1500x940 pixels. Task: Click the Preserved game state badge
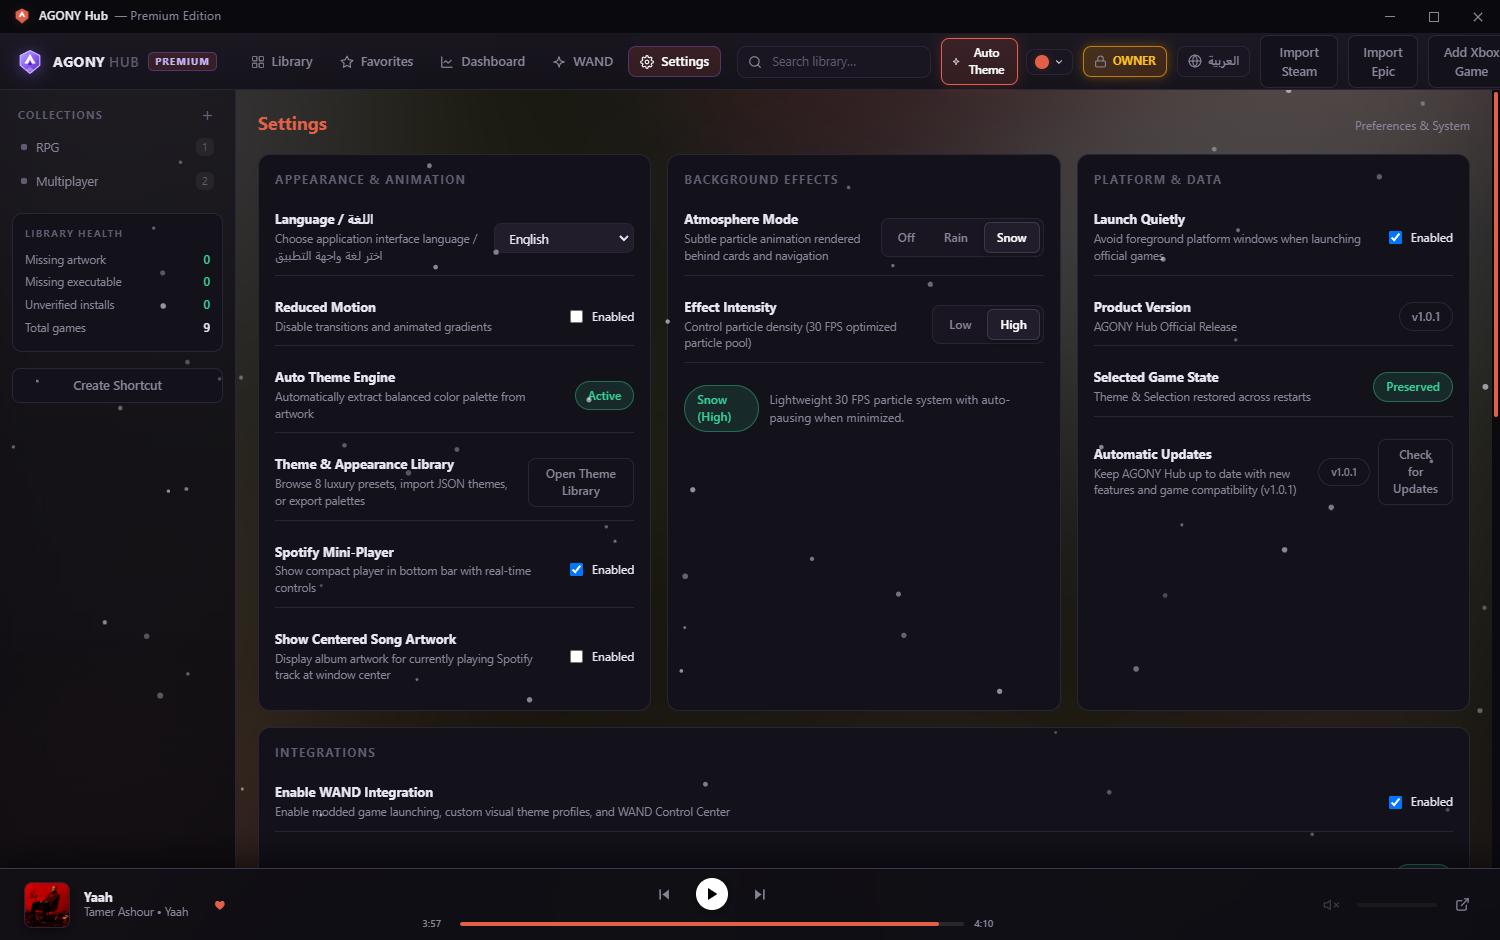tap(1413, 387)
